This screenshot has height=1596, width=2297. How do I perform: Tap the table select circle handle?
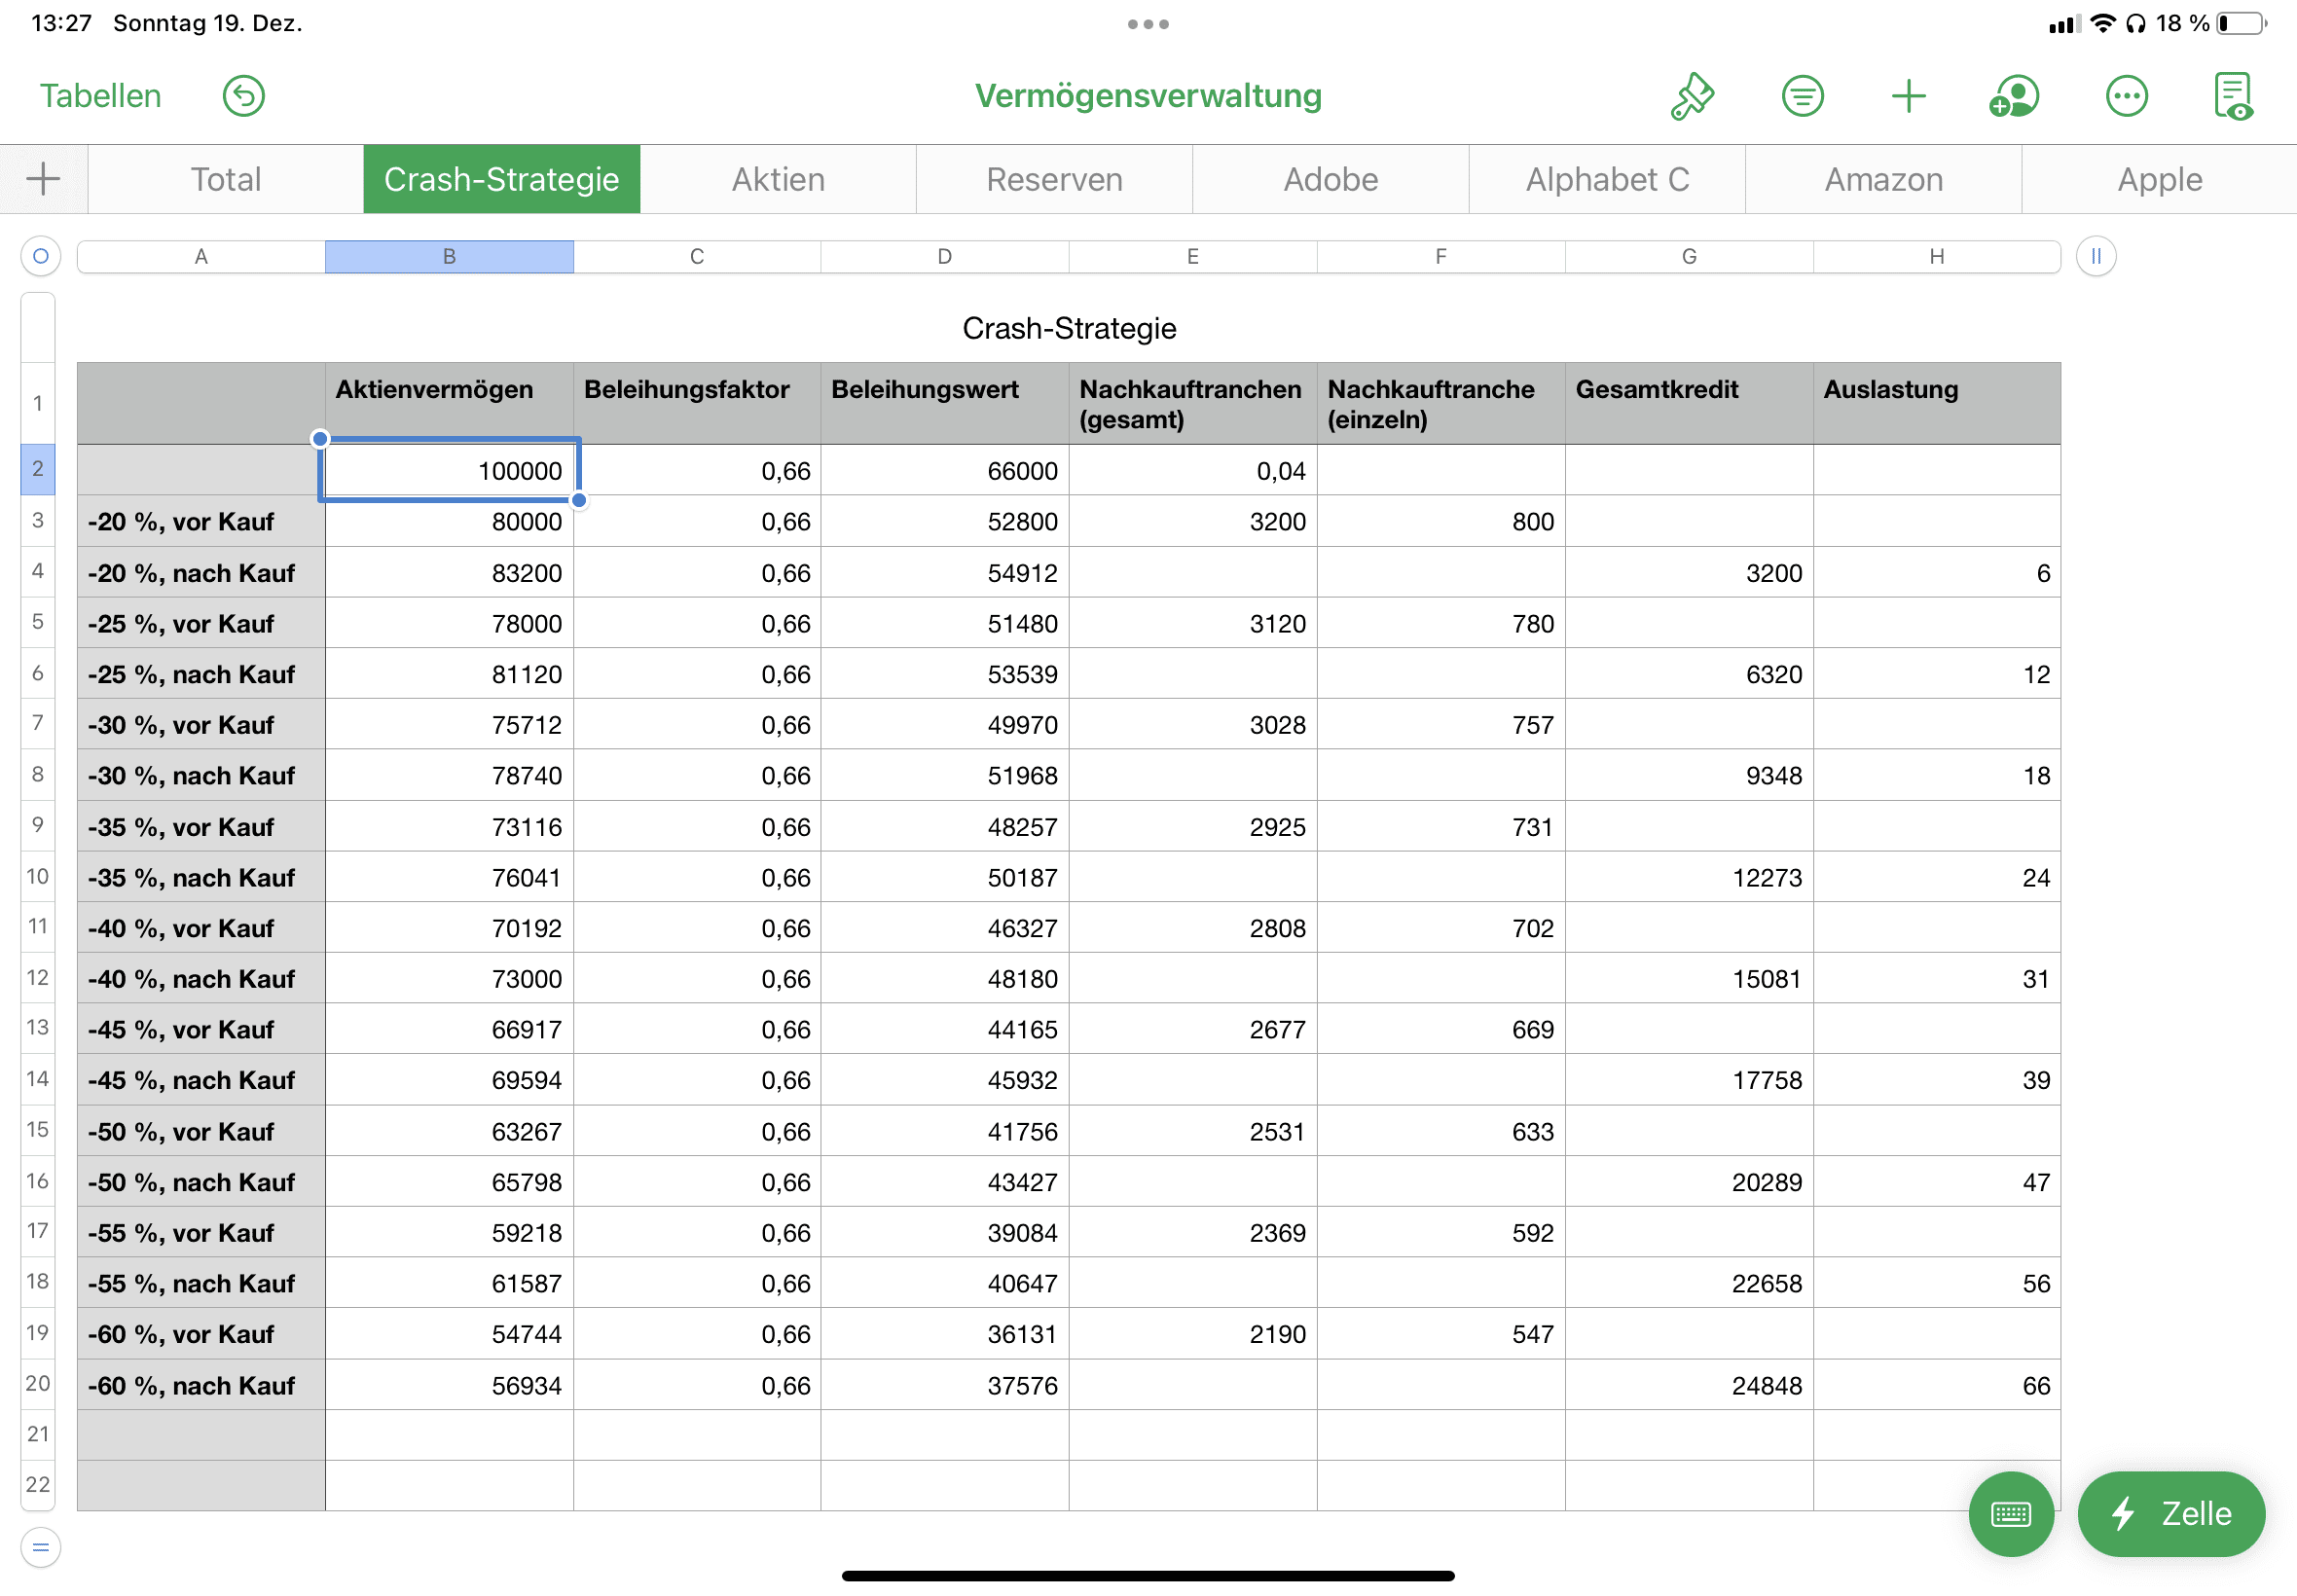pyautogui.click(x=41, y=257)
